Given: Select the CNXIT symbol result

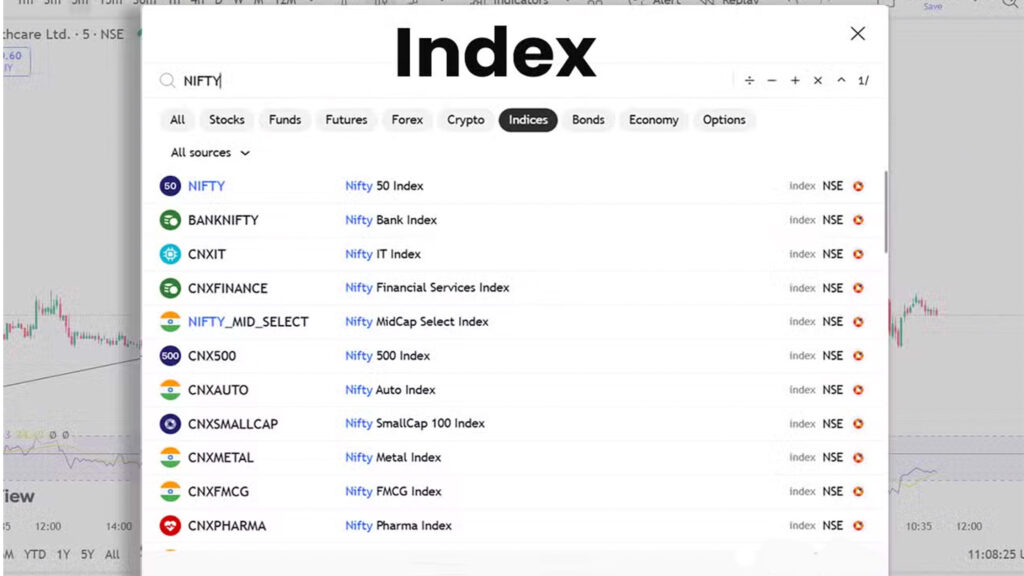Looking at the screenshot, I should (206, 254).
